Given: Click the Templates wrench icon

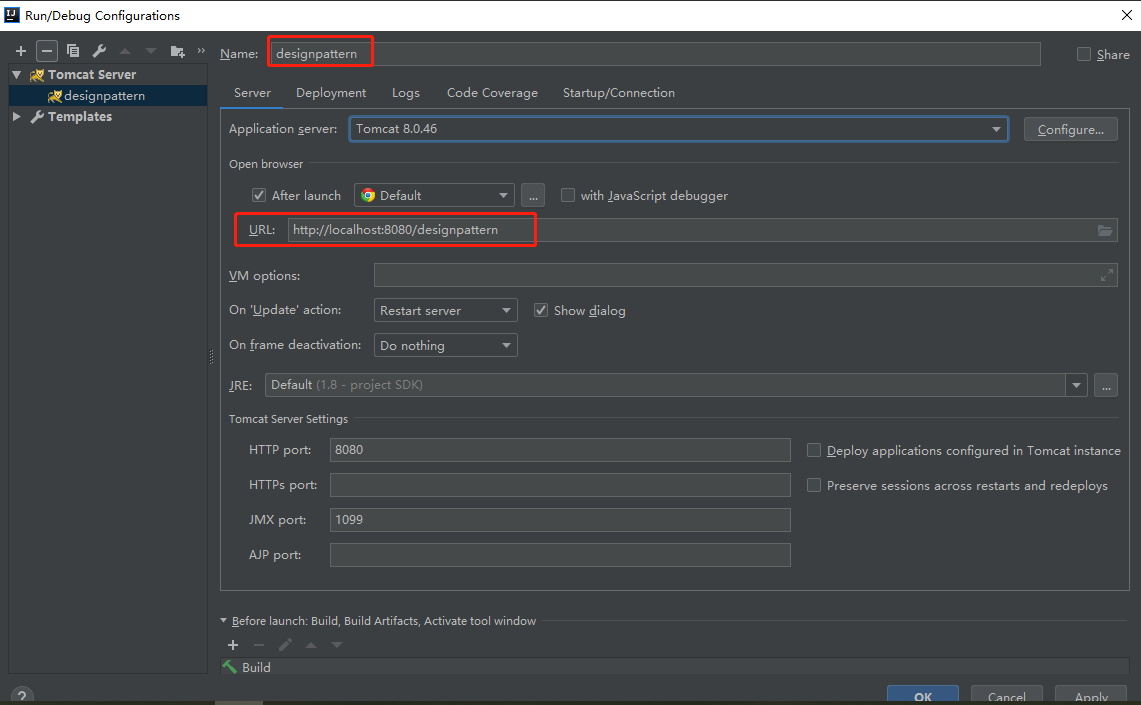Looking at the screenshot, I should click(37, 116).
